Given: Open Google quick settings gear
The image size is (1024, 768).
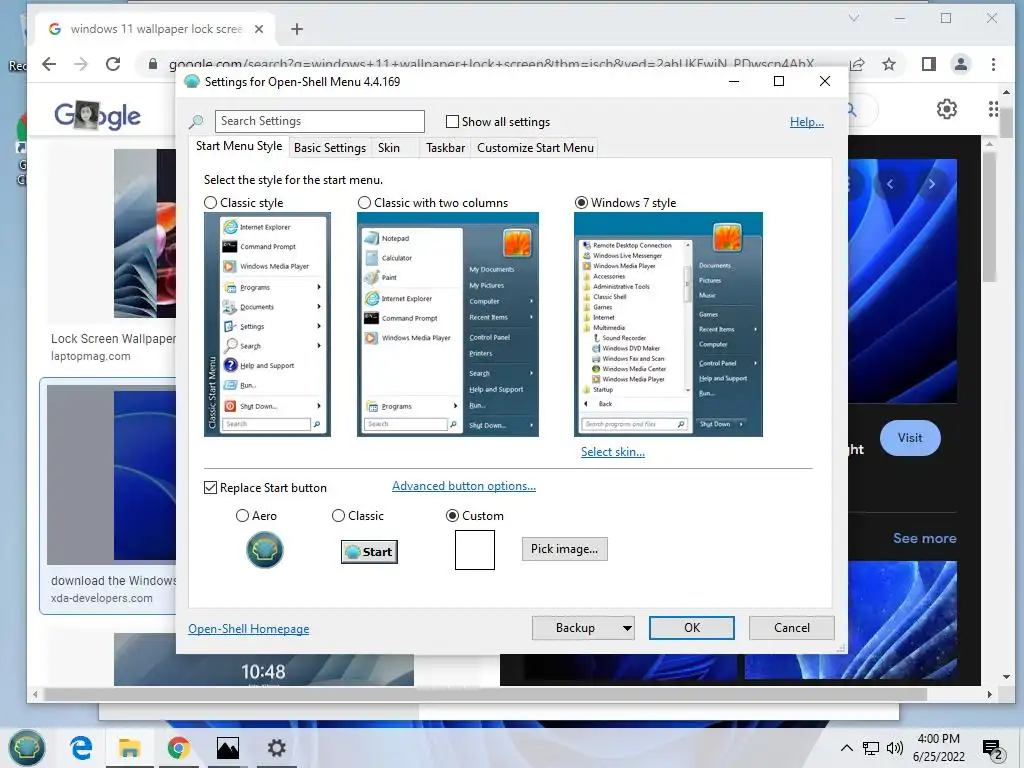Looking at the screenshot, I should click(947, 108).
